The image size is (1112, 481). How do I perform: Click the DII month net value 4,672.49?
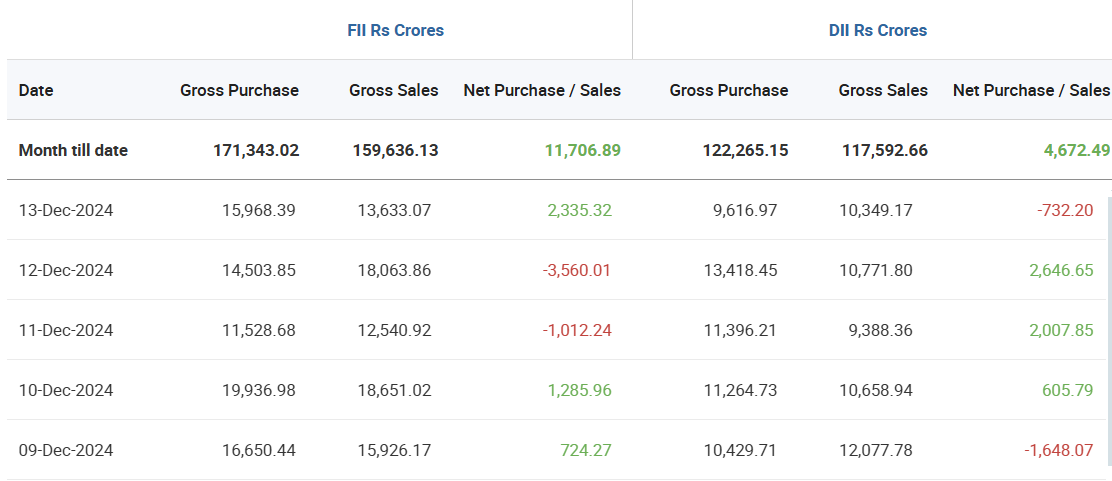point(1076,150)
